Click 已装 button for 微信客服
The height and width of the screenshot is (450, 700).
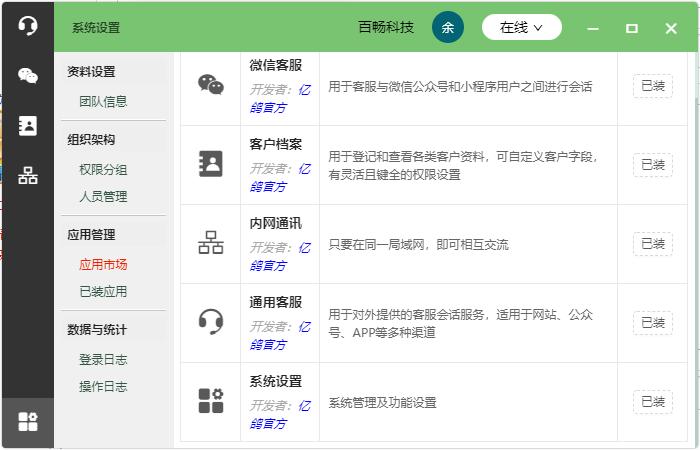point(653,86)
